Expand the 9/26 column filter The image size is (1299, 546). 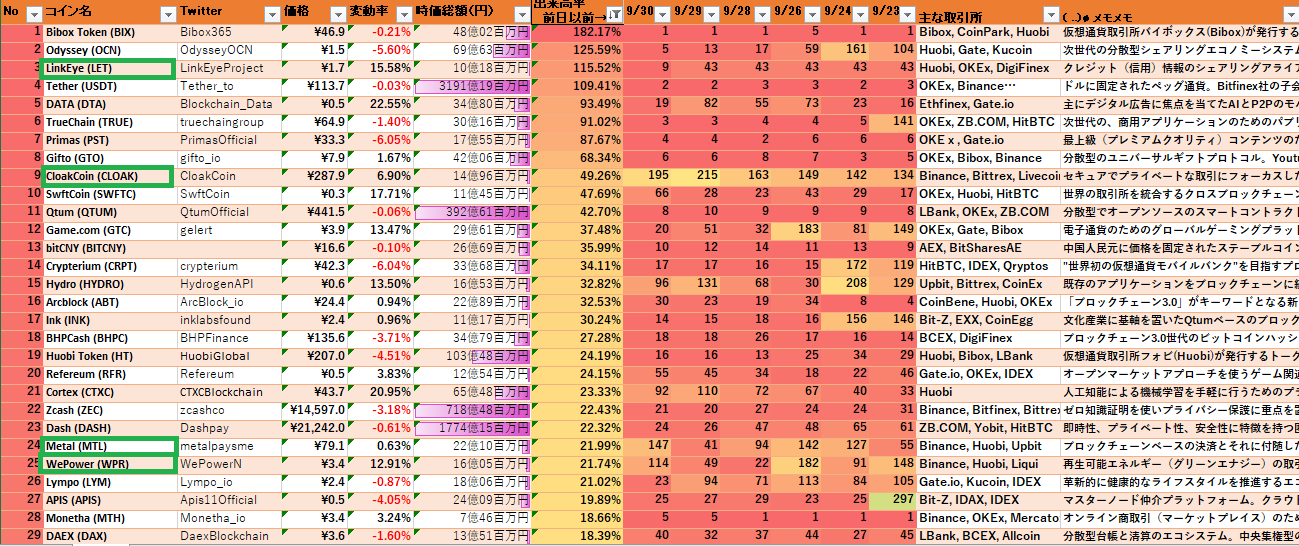pos(811,14)
